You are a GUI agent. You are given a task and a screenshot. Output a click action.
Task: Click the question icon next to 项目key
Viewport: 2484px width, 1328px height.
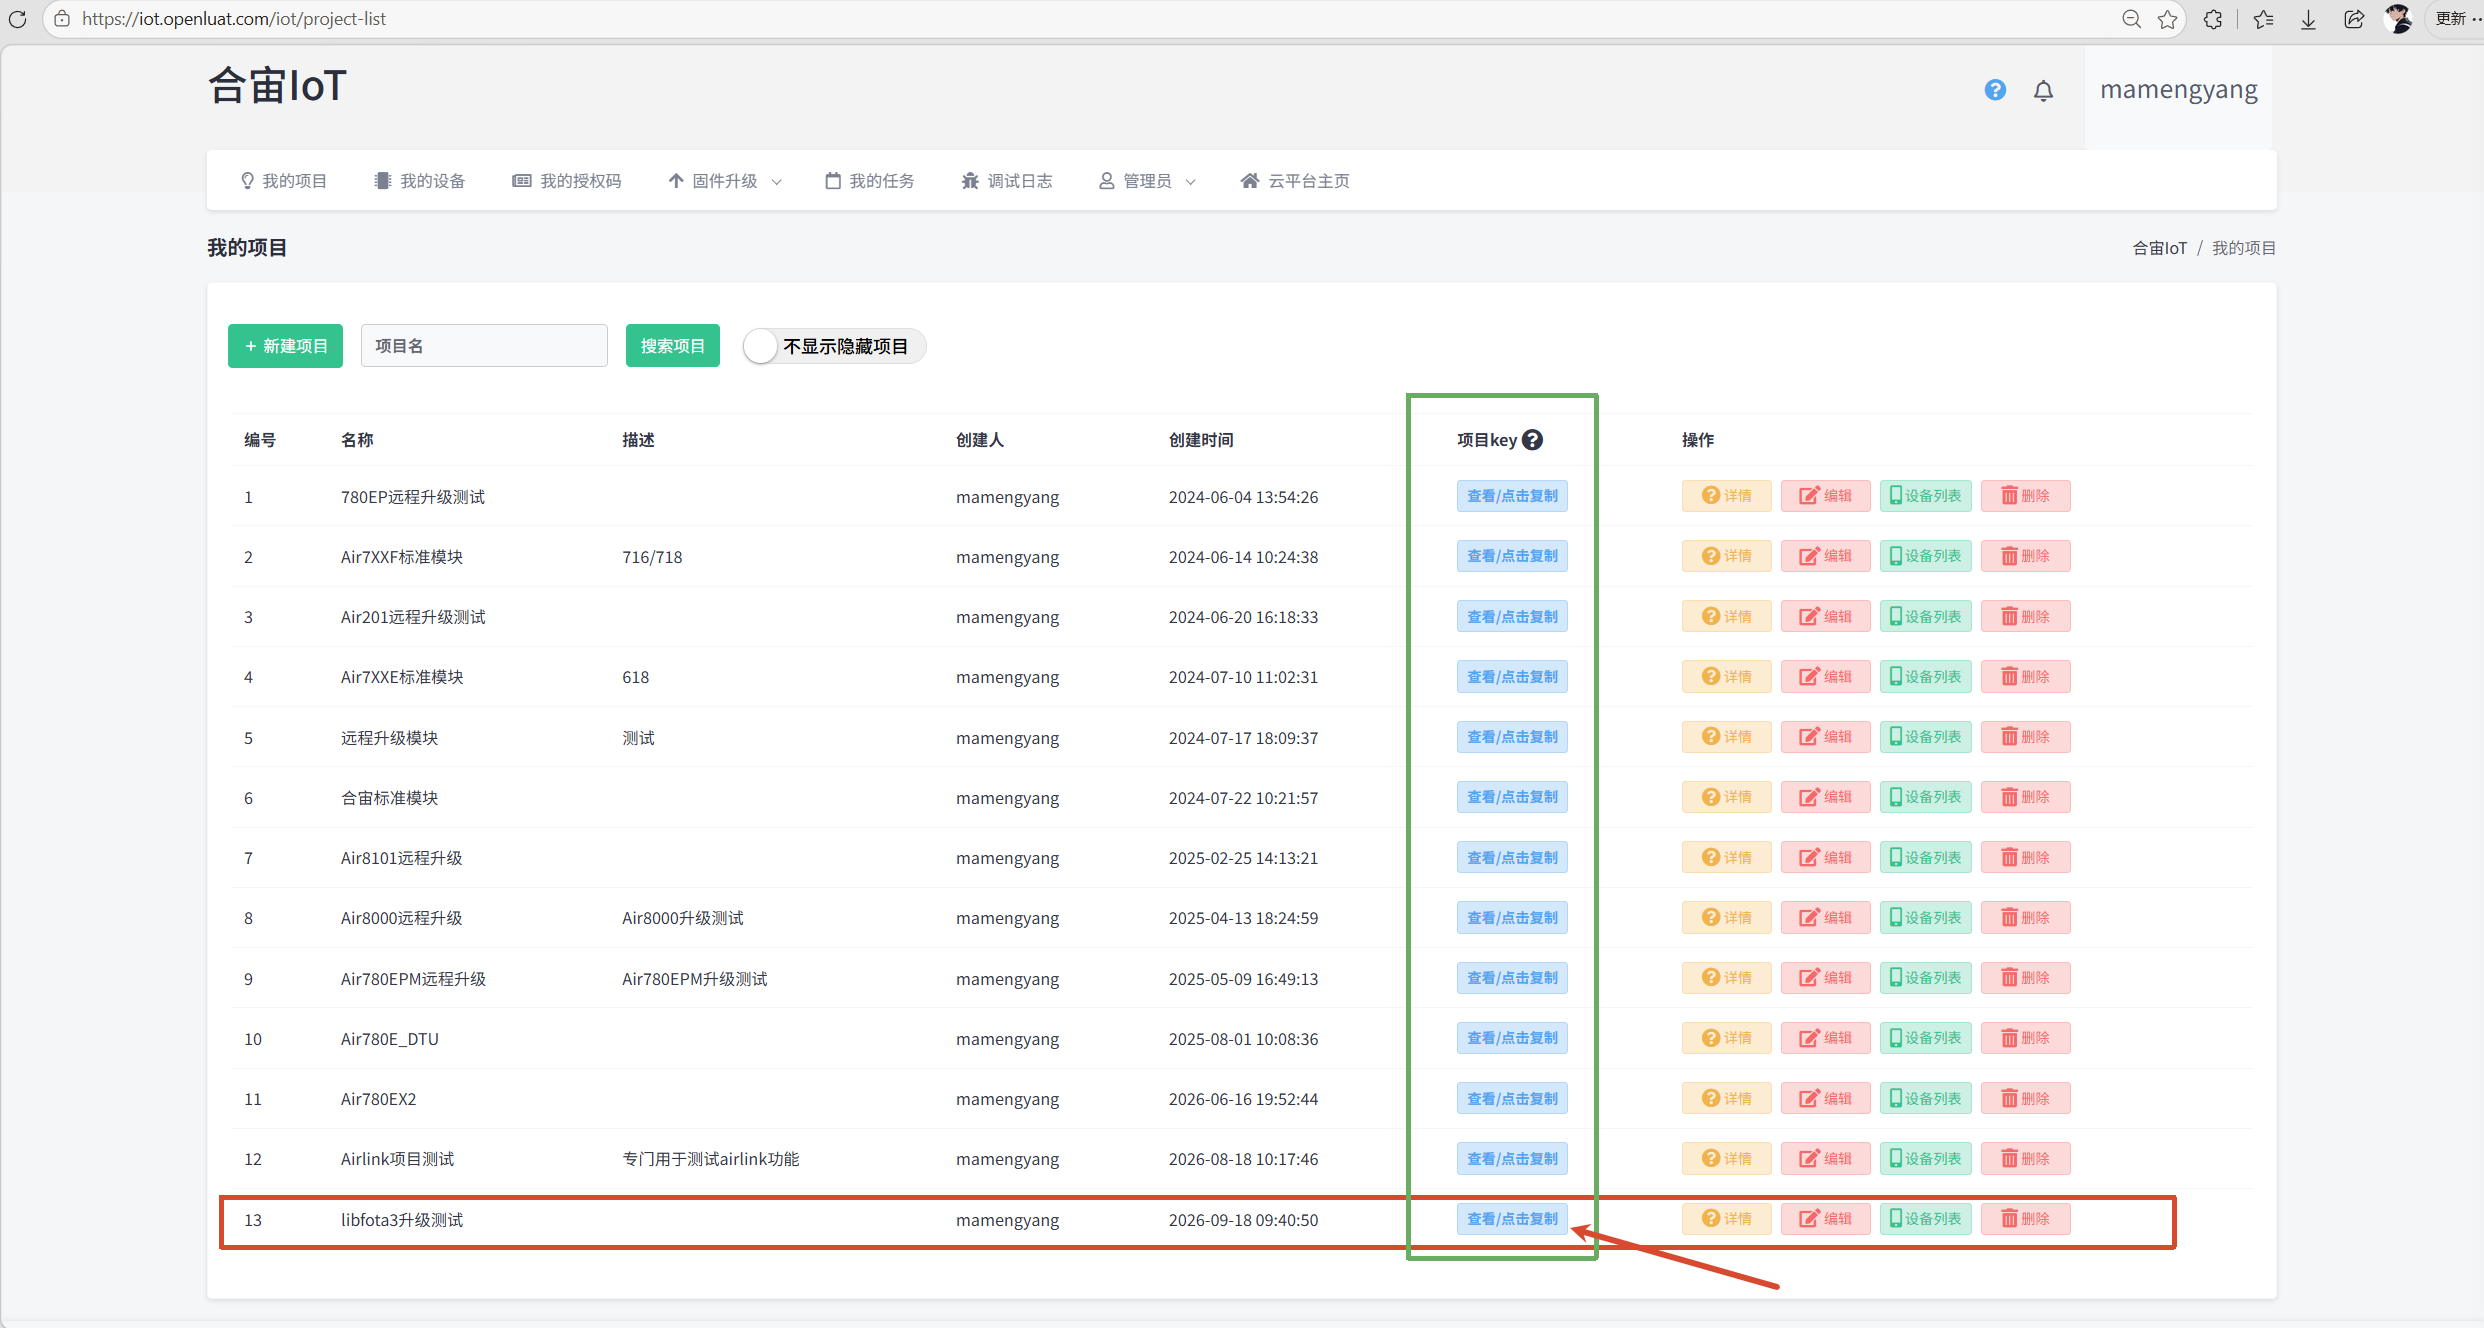coord(1532,440)
